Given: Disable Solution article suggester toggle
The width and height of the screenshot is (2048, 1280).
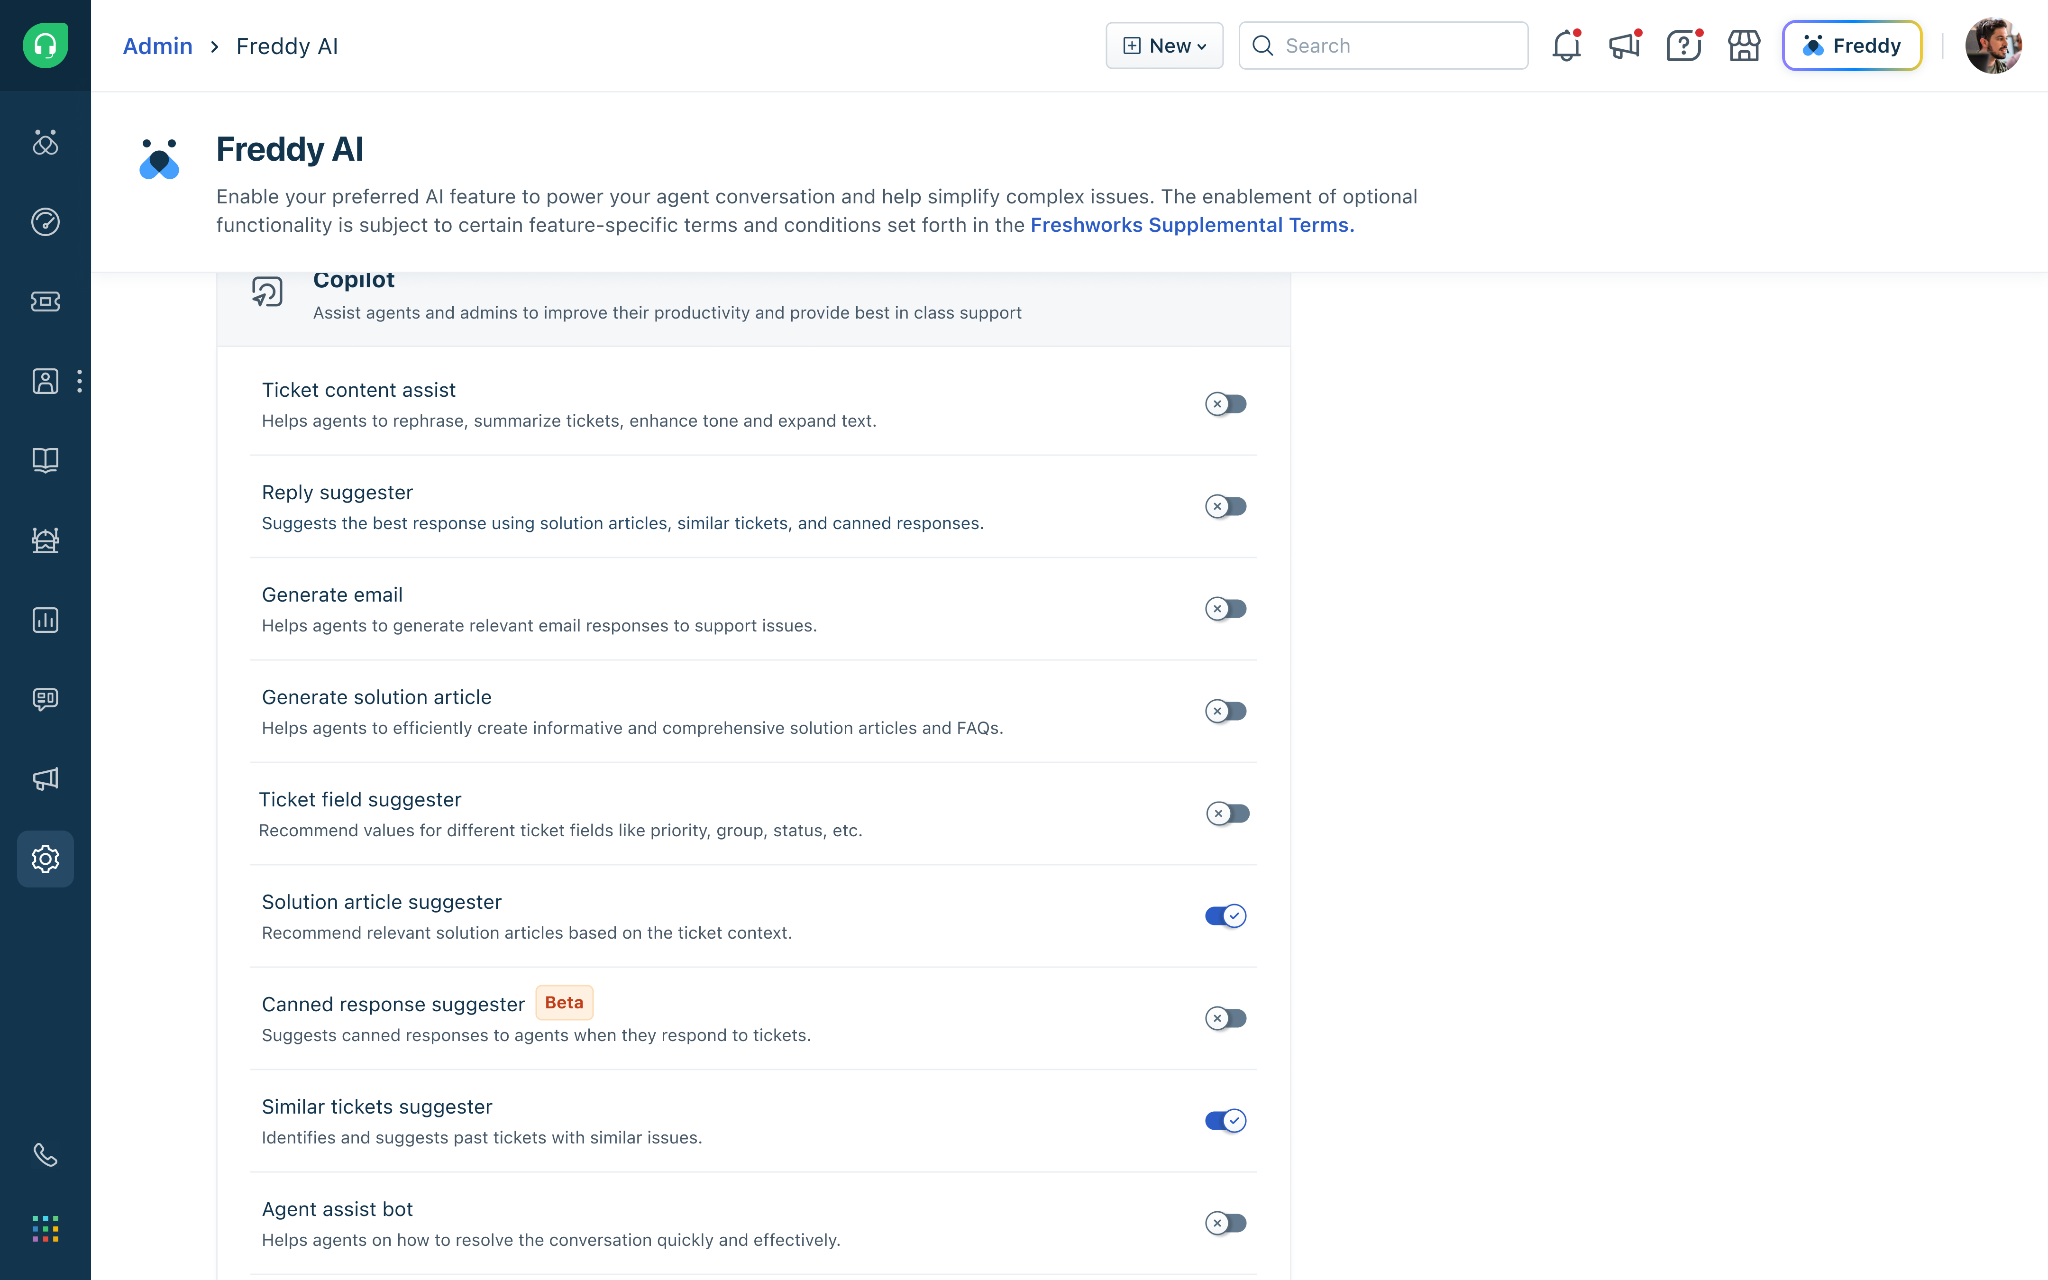Looking at the screenshot, I should click(1226, 916).
